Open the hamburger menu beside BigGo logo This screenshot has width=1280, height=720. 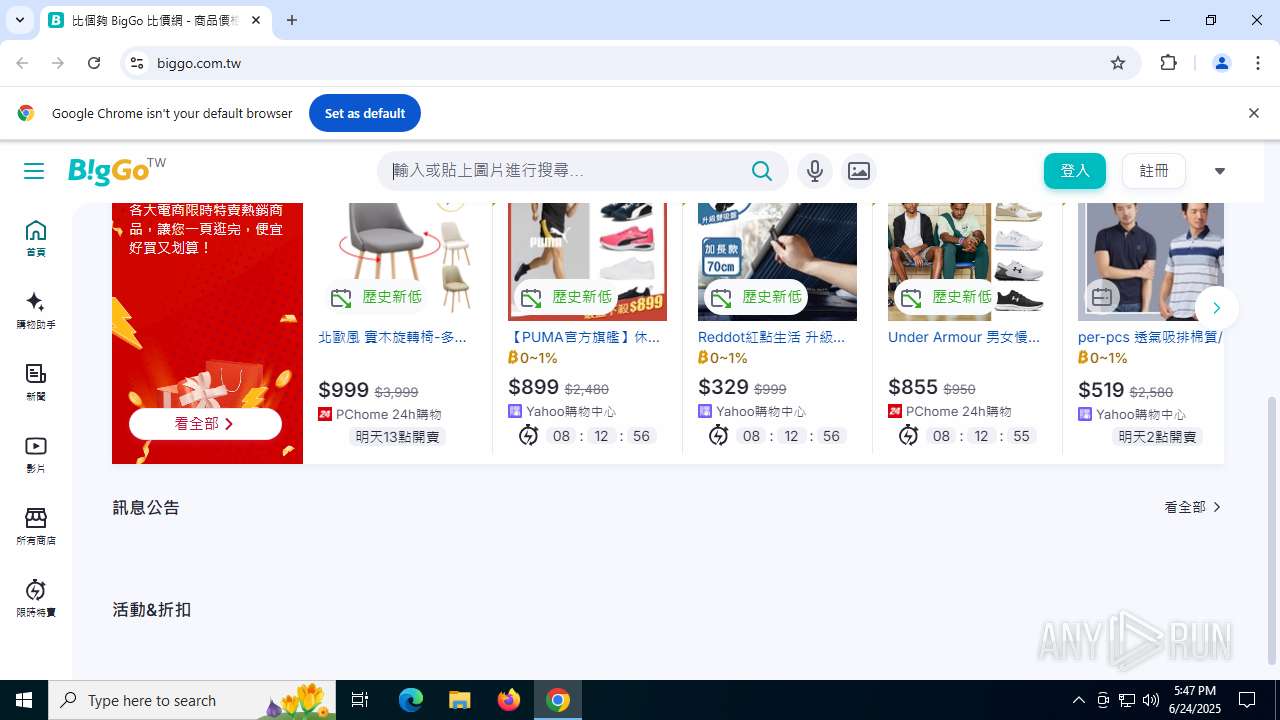(x=34, y=171)
